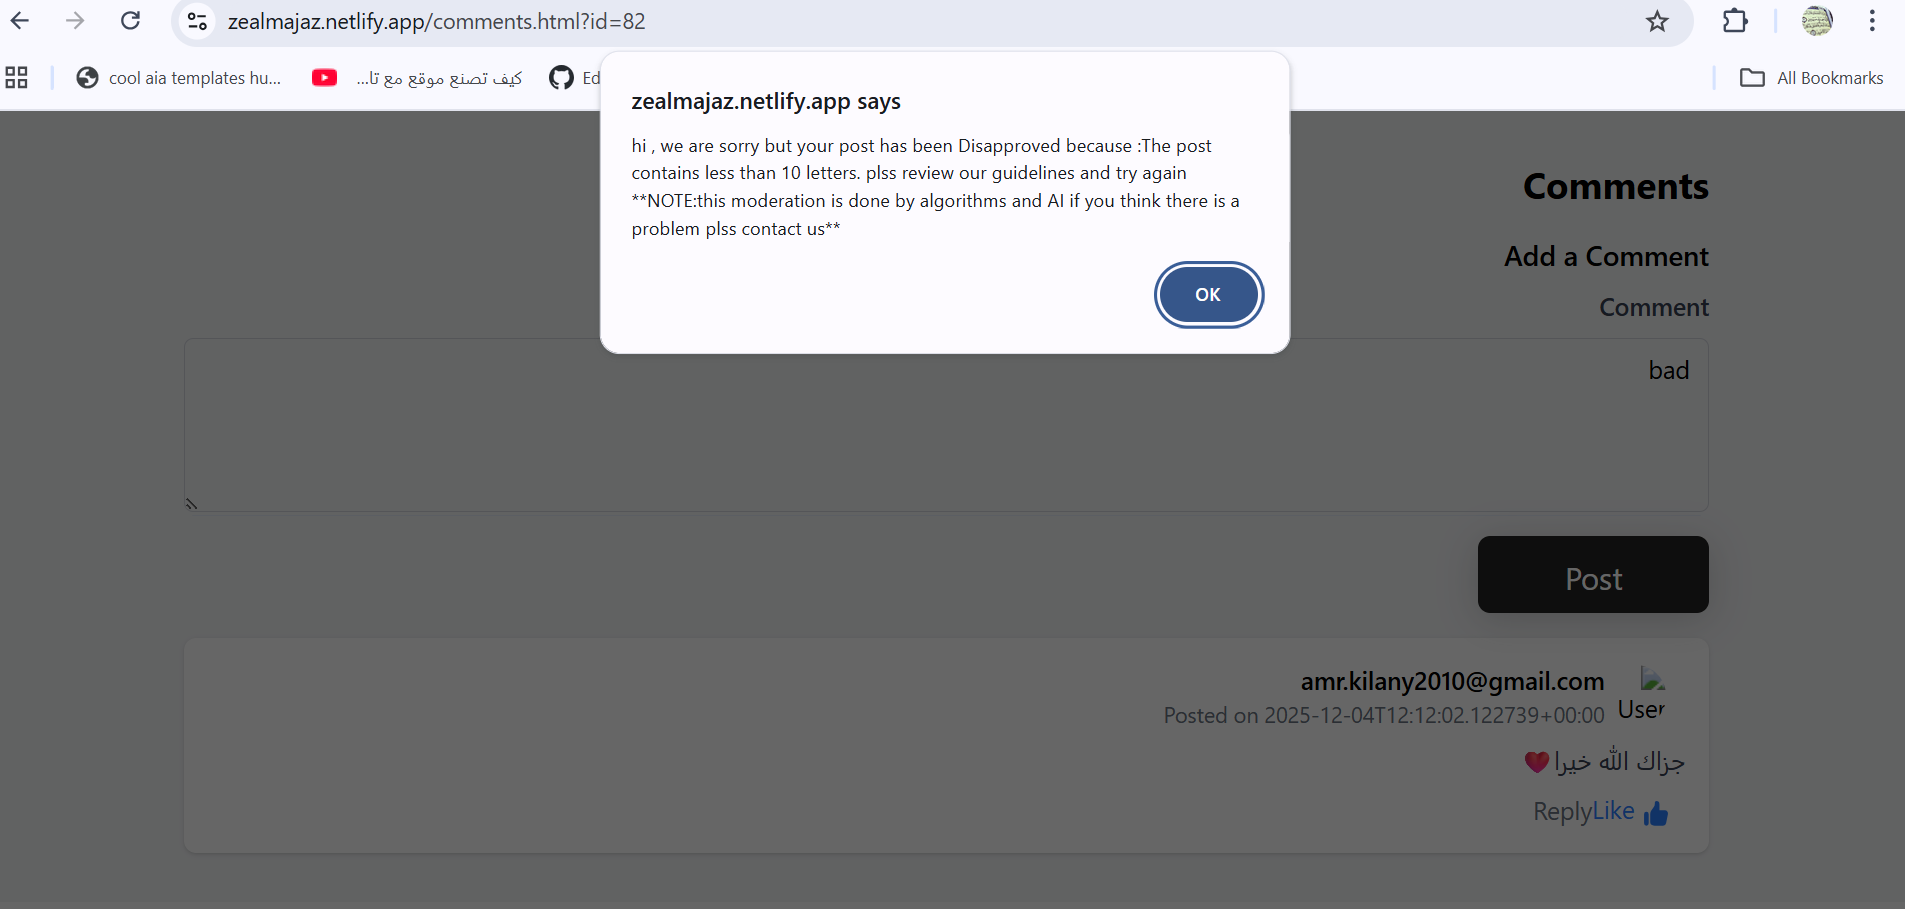This screenshot has height=909, width=1905.
Task: Open the YouTube Arabic bookmark
Action: tap(417, 78)
